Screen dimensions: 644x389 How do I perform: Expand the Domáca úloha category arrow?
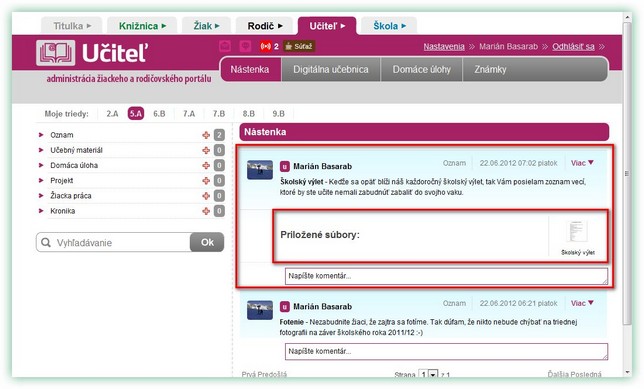coord(41,165)
